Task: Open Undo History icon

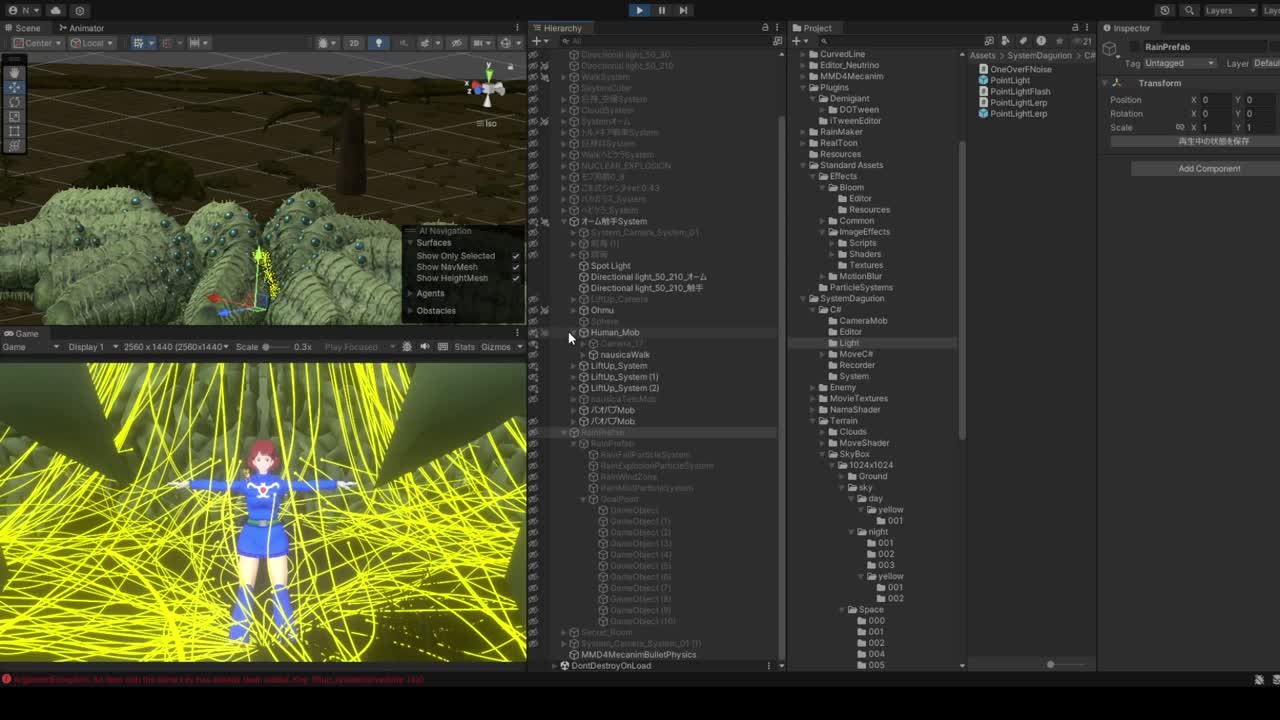Action: [1164, 10]
